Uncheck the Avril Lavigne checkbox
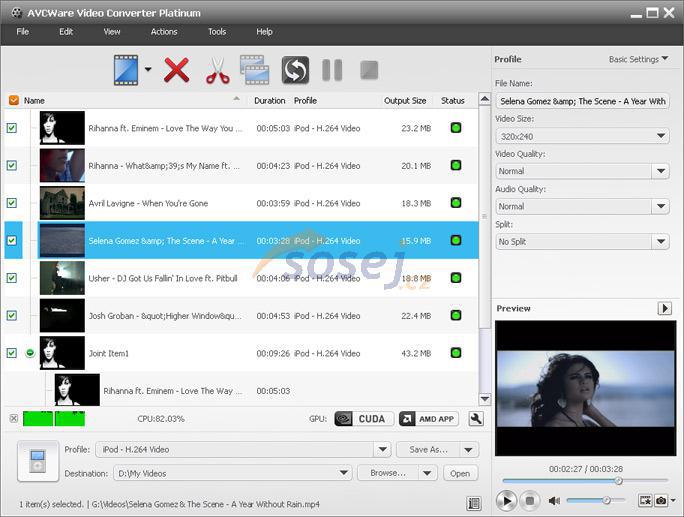The width and height of the screenshot is (684, 517). click(12, 203)
